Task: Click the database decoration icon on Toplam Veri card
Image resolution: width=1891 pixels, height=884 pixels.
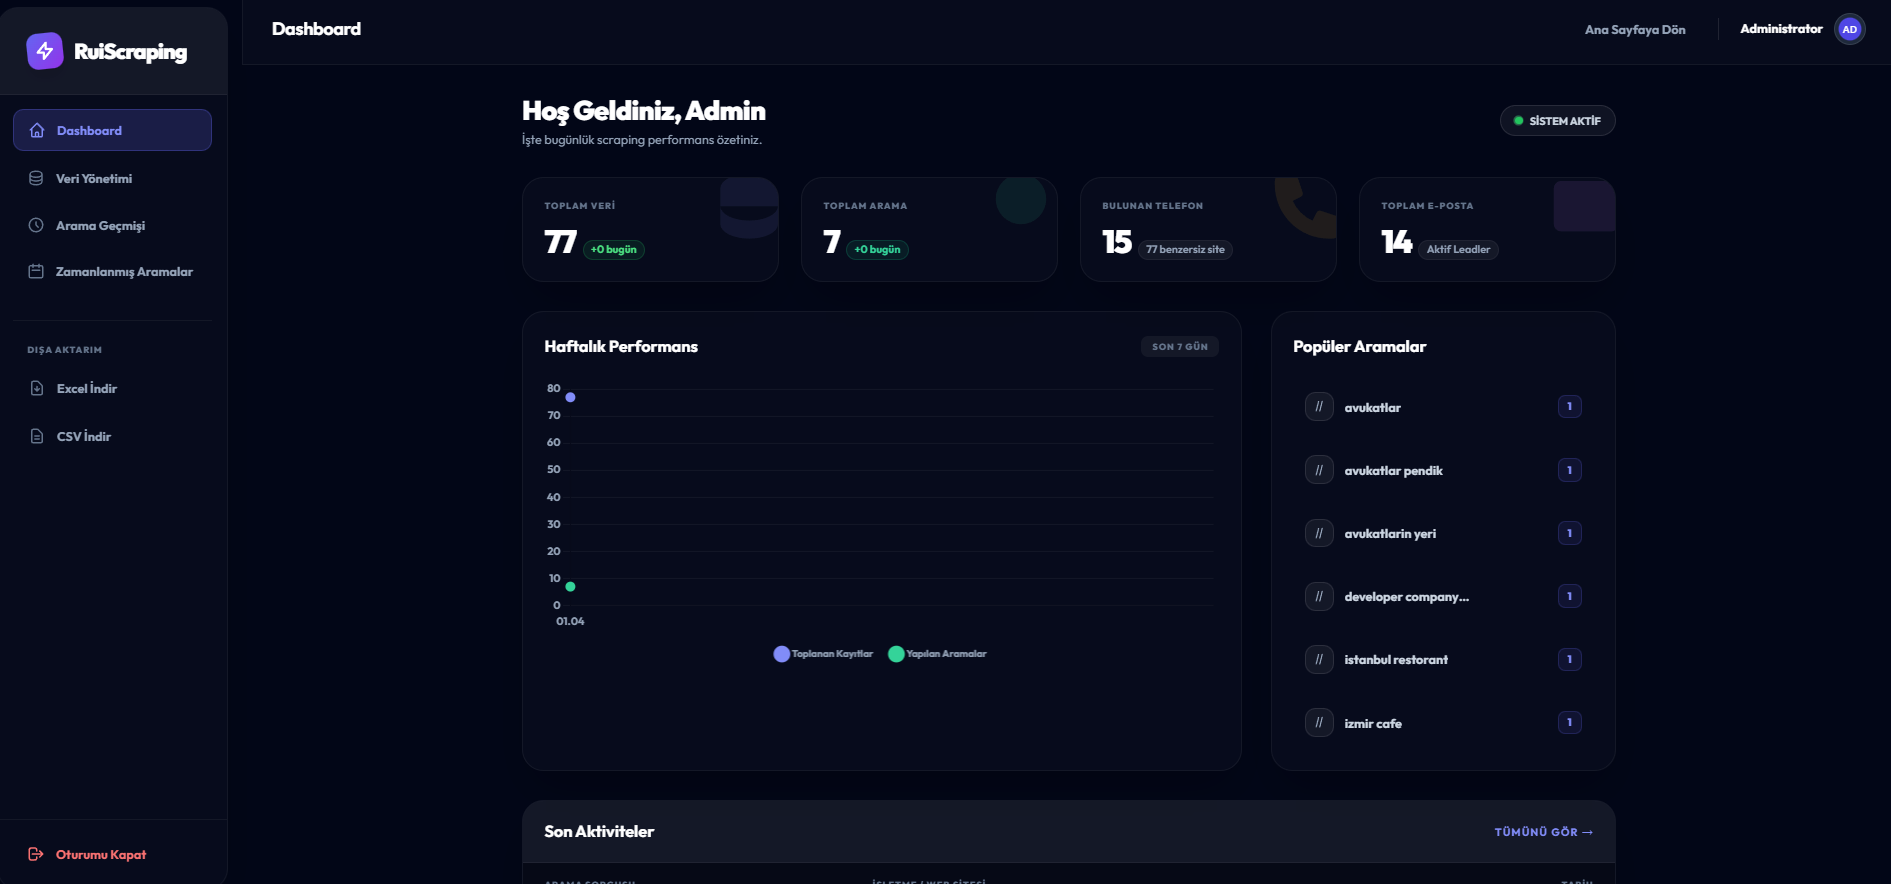Action: click(749, 208)
